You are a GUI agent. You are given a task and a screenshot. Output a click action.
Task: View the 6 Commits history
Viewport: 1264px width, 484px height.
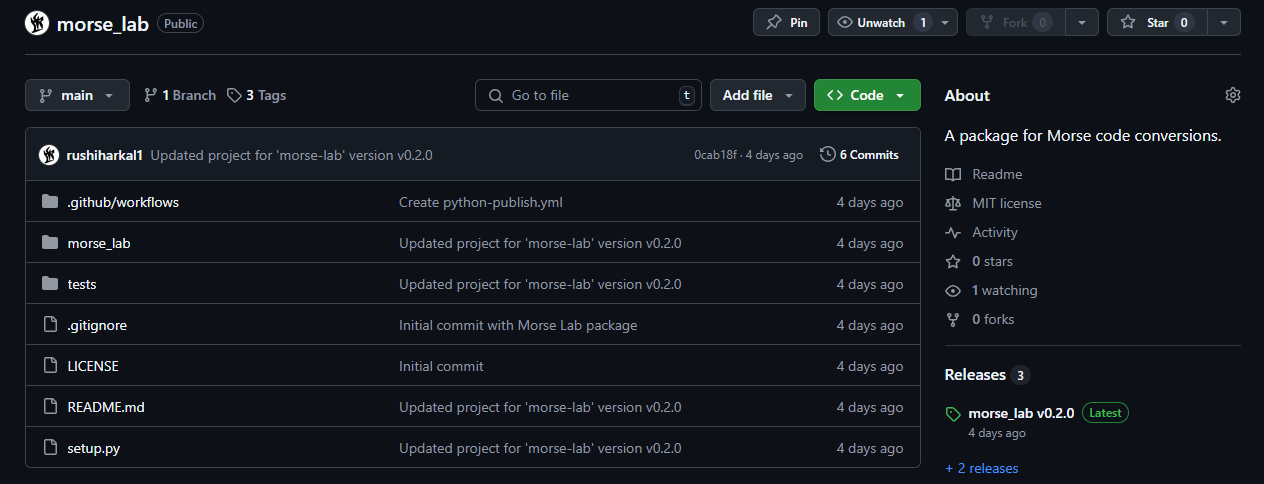click(859, 155)
